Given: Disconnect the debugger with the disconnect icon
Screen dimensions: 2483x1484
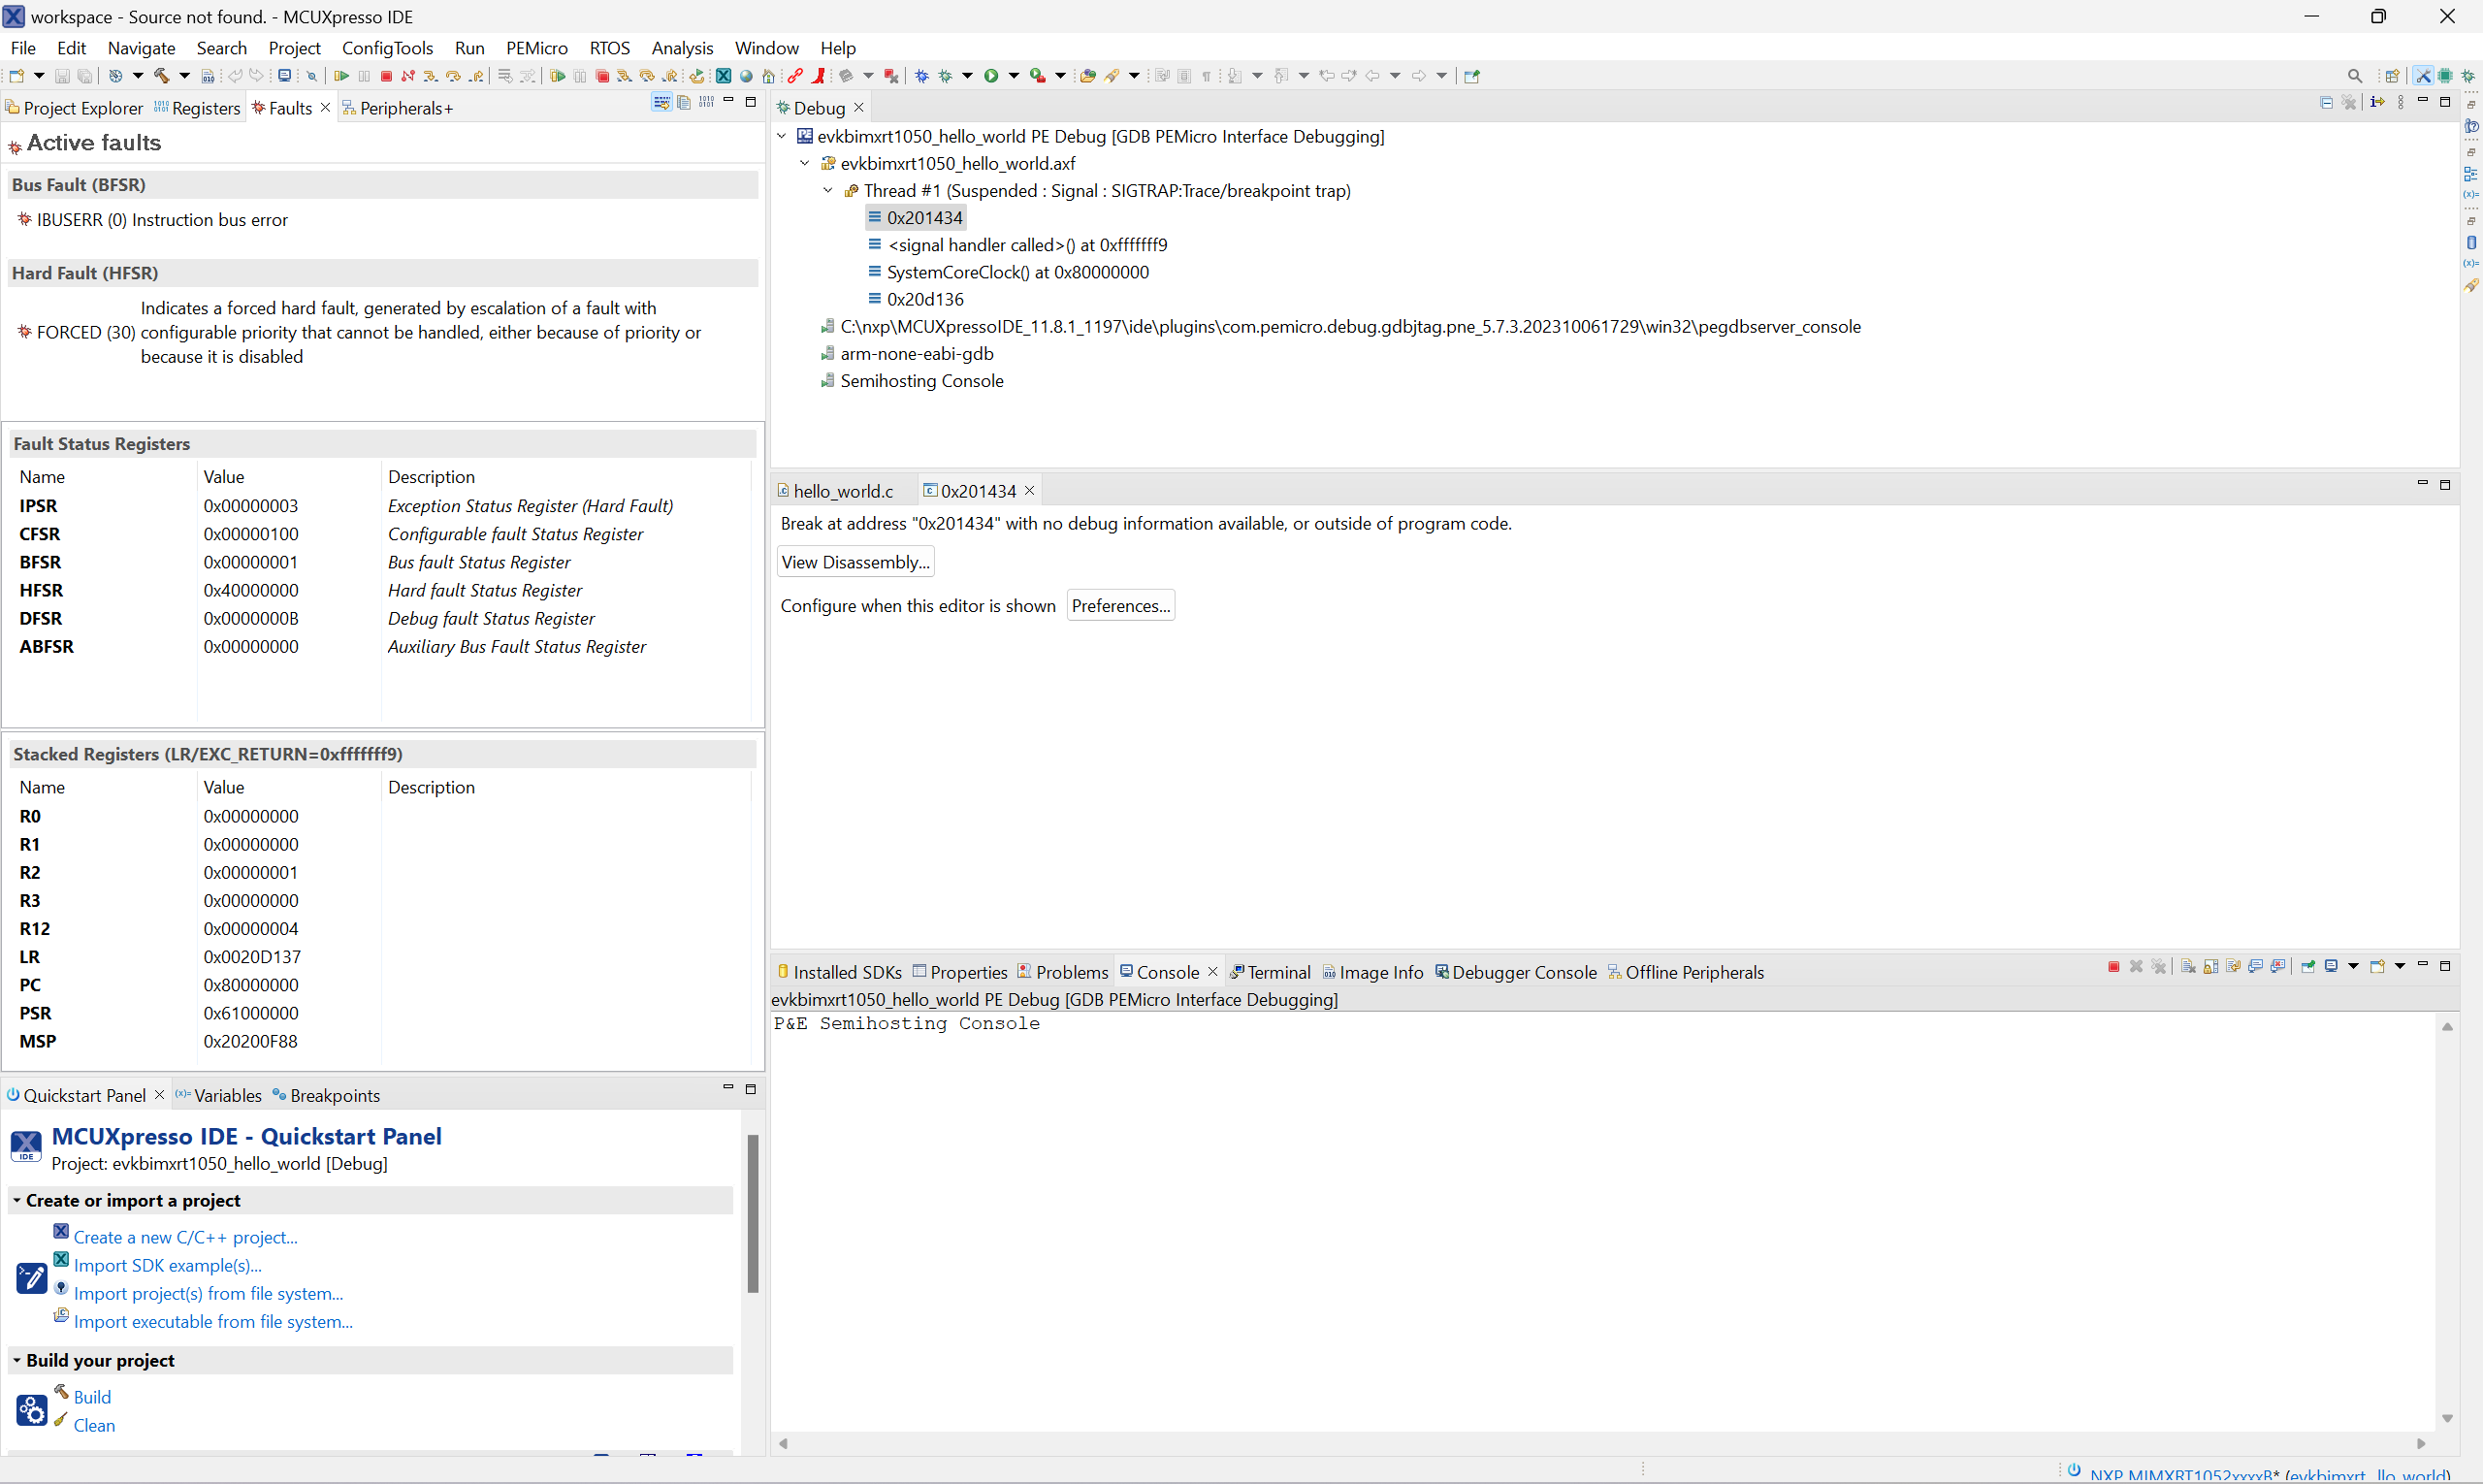Looking at the screenshot, I should coord(408,75).
